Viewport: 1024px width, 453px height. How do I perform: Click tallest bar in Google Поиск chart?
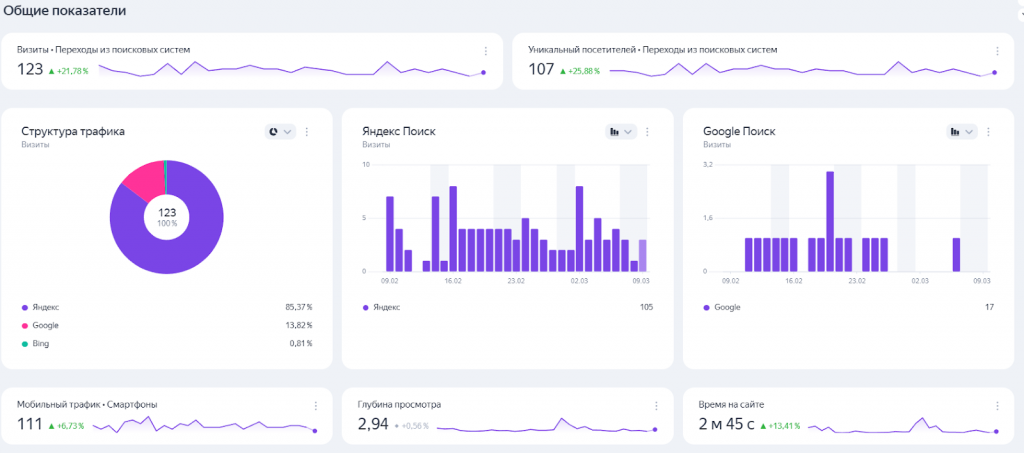[830, 221]
